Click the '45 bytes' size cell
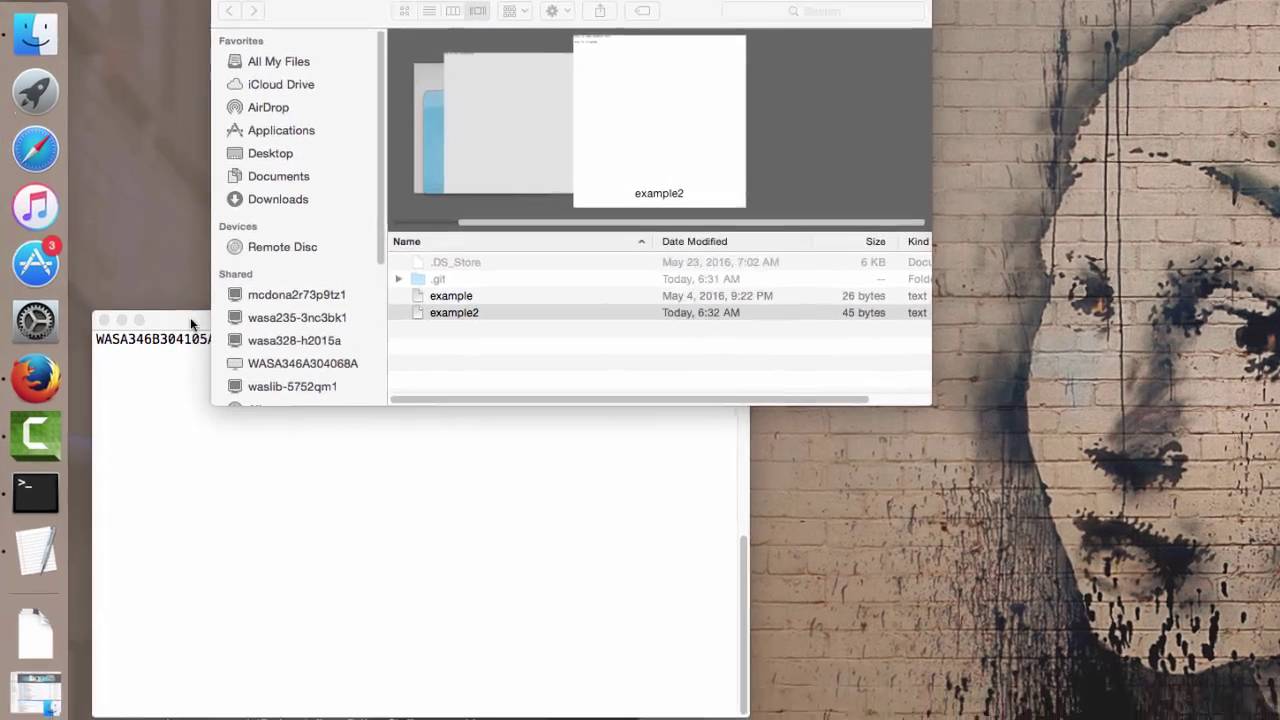Viewport: 1280px width, 720px height. click(863, 313)
